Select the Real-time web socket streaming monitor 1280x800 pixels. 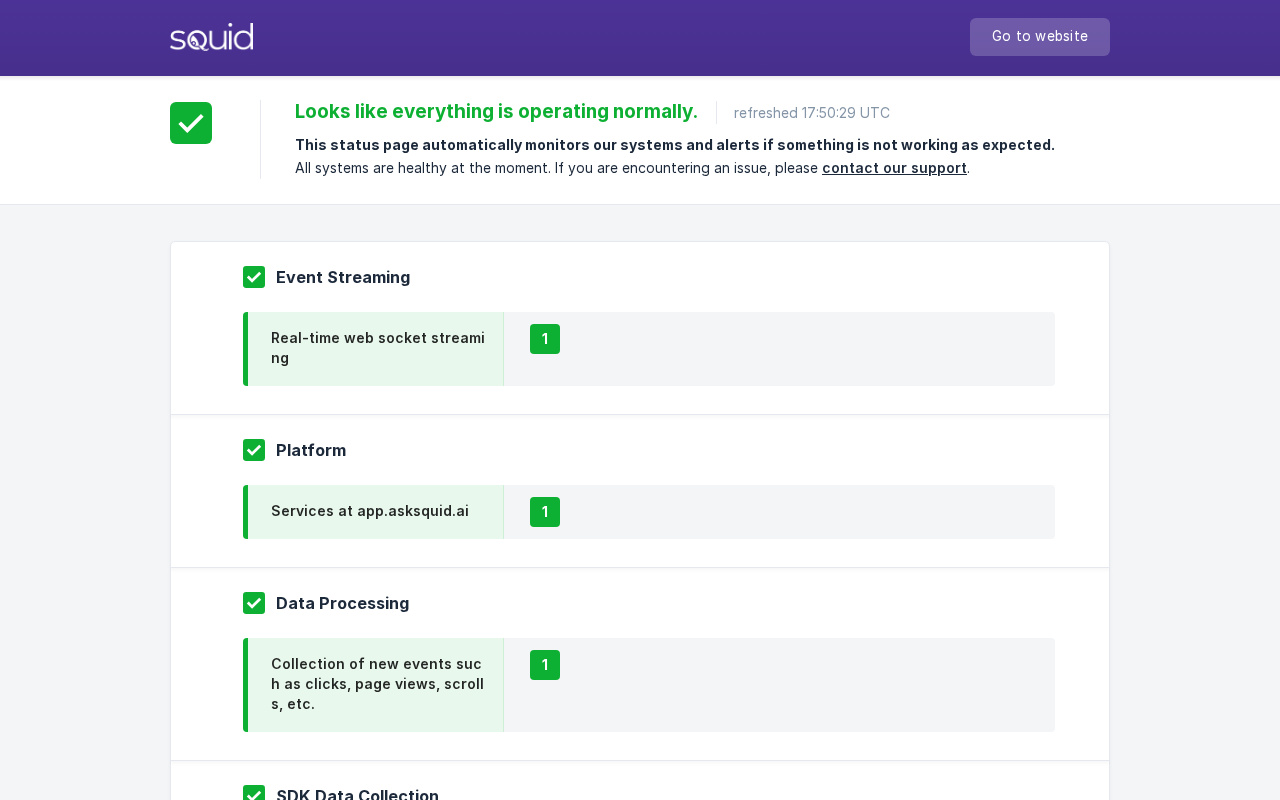coord(374,349)
